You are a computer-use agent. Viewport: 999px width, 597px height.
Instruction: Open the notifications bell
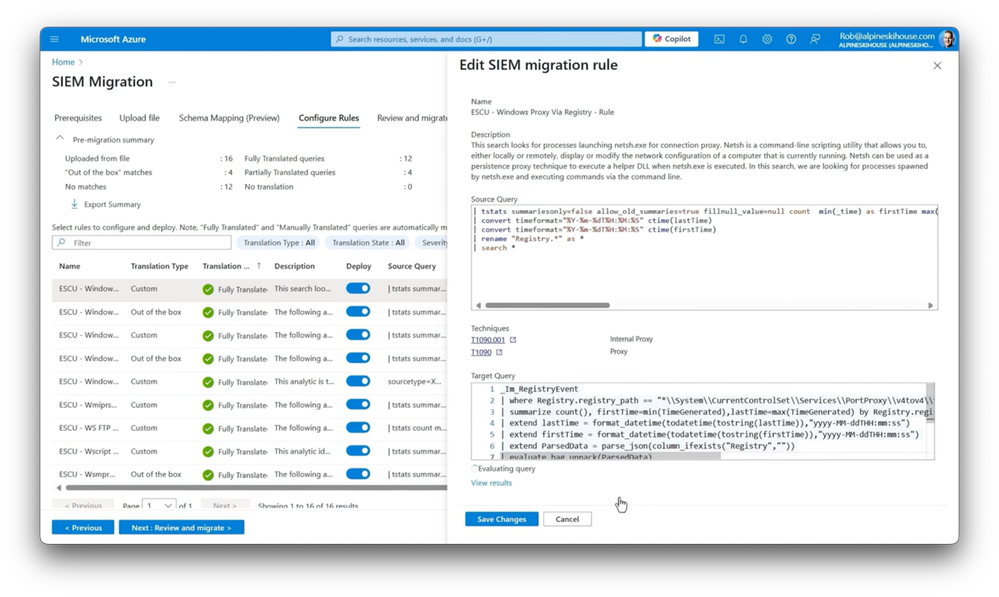pos(743,39)
